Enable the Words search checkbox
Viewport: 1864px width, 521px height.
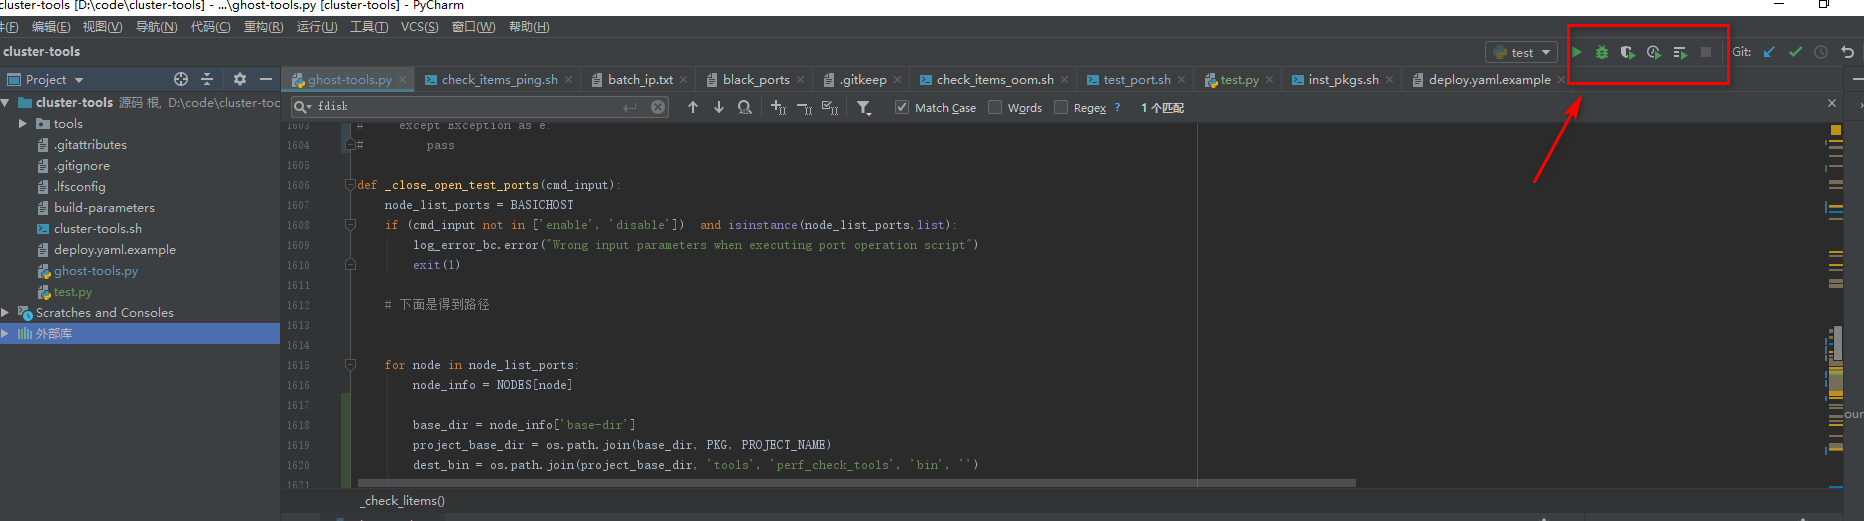pos(995,107)
